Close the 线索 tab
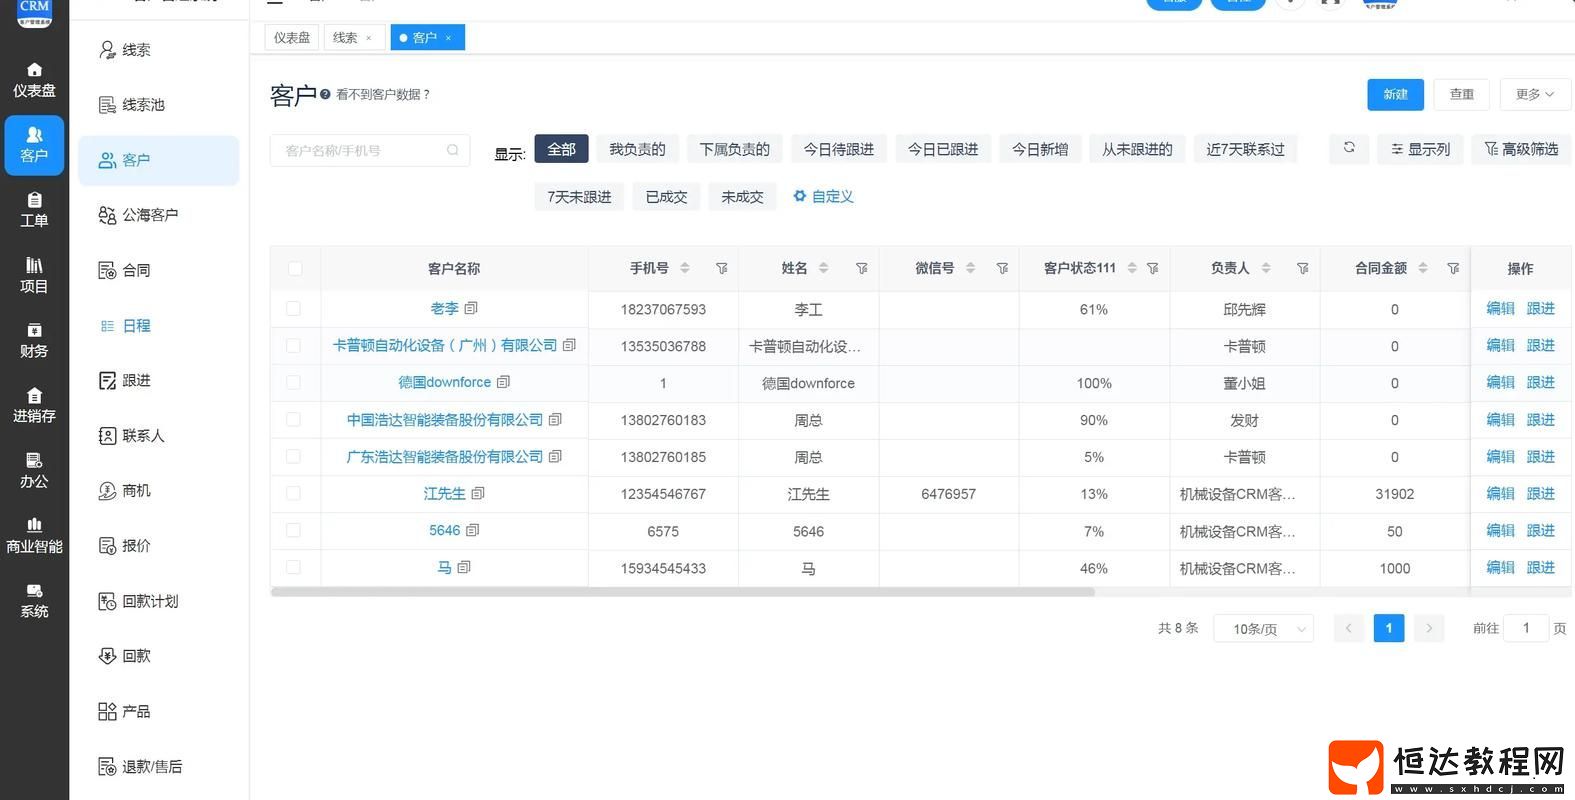The height and width of the screenshot is (800, 1575). pos(369,38)
